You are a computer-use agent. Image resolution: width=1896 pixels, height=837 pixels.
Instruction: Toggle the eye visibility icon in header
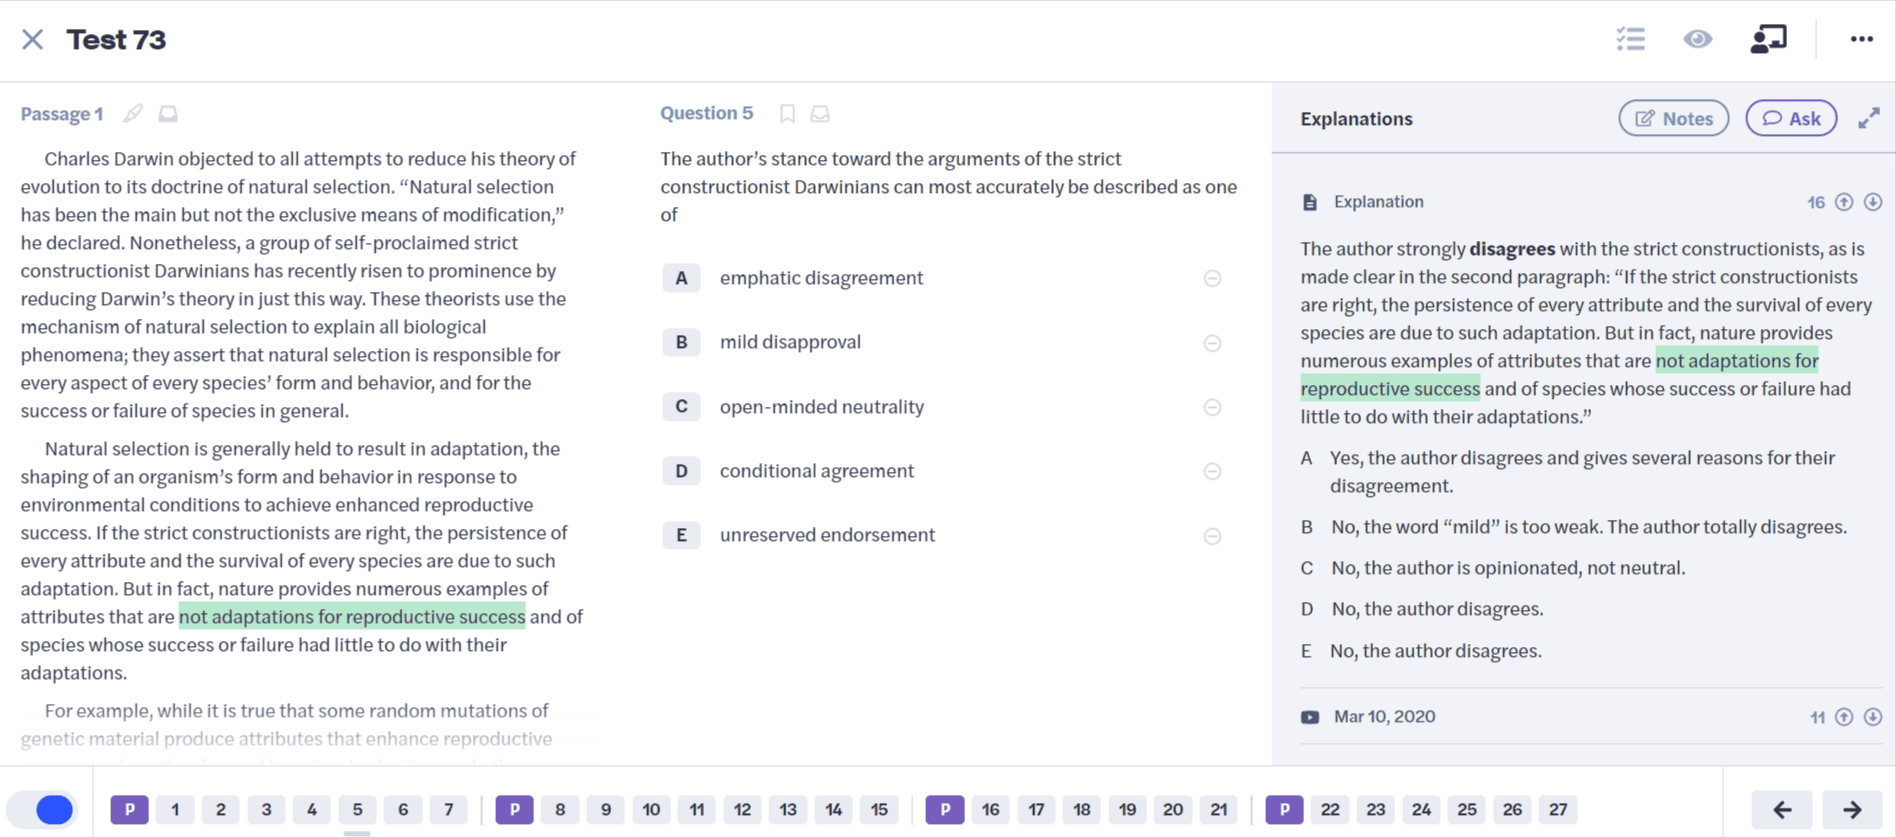click(x=1698, y=39)
